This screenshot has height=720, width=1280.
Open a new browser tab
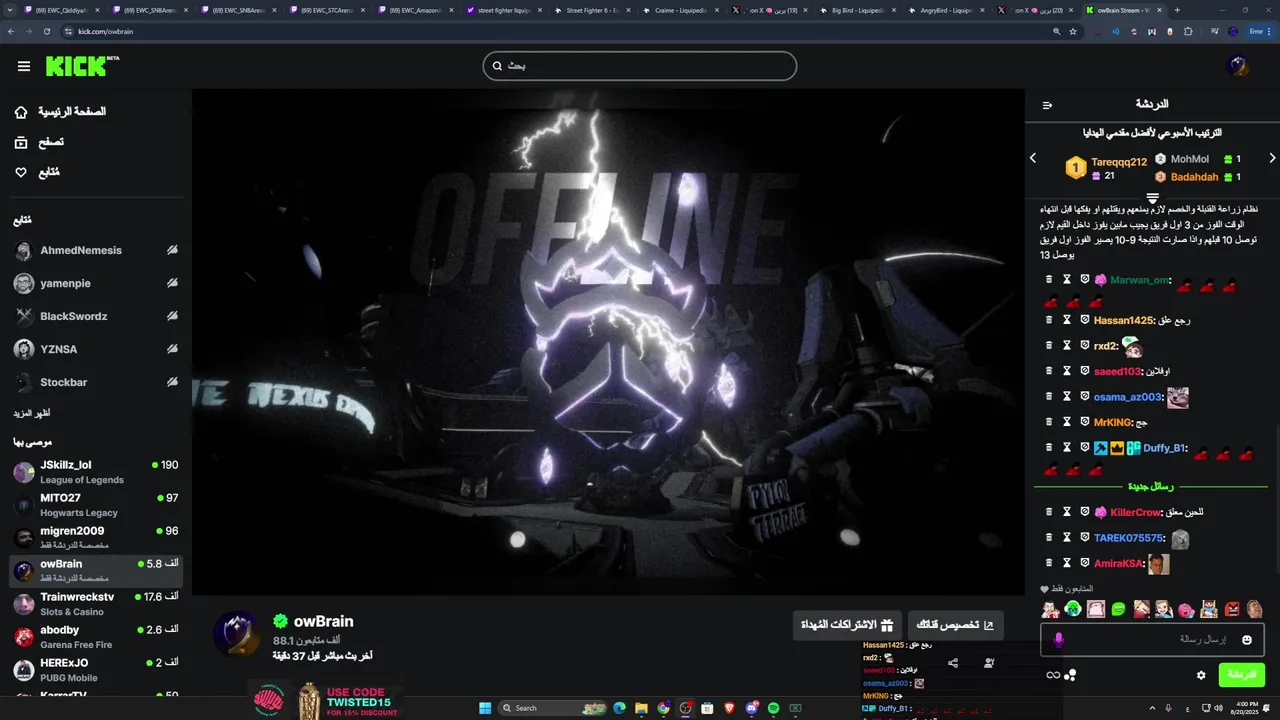1177,10
